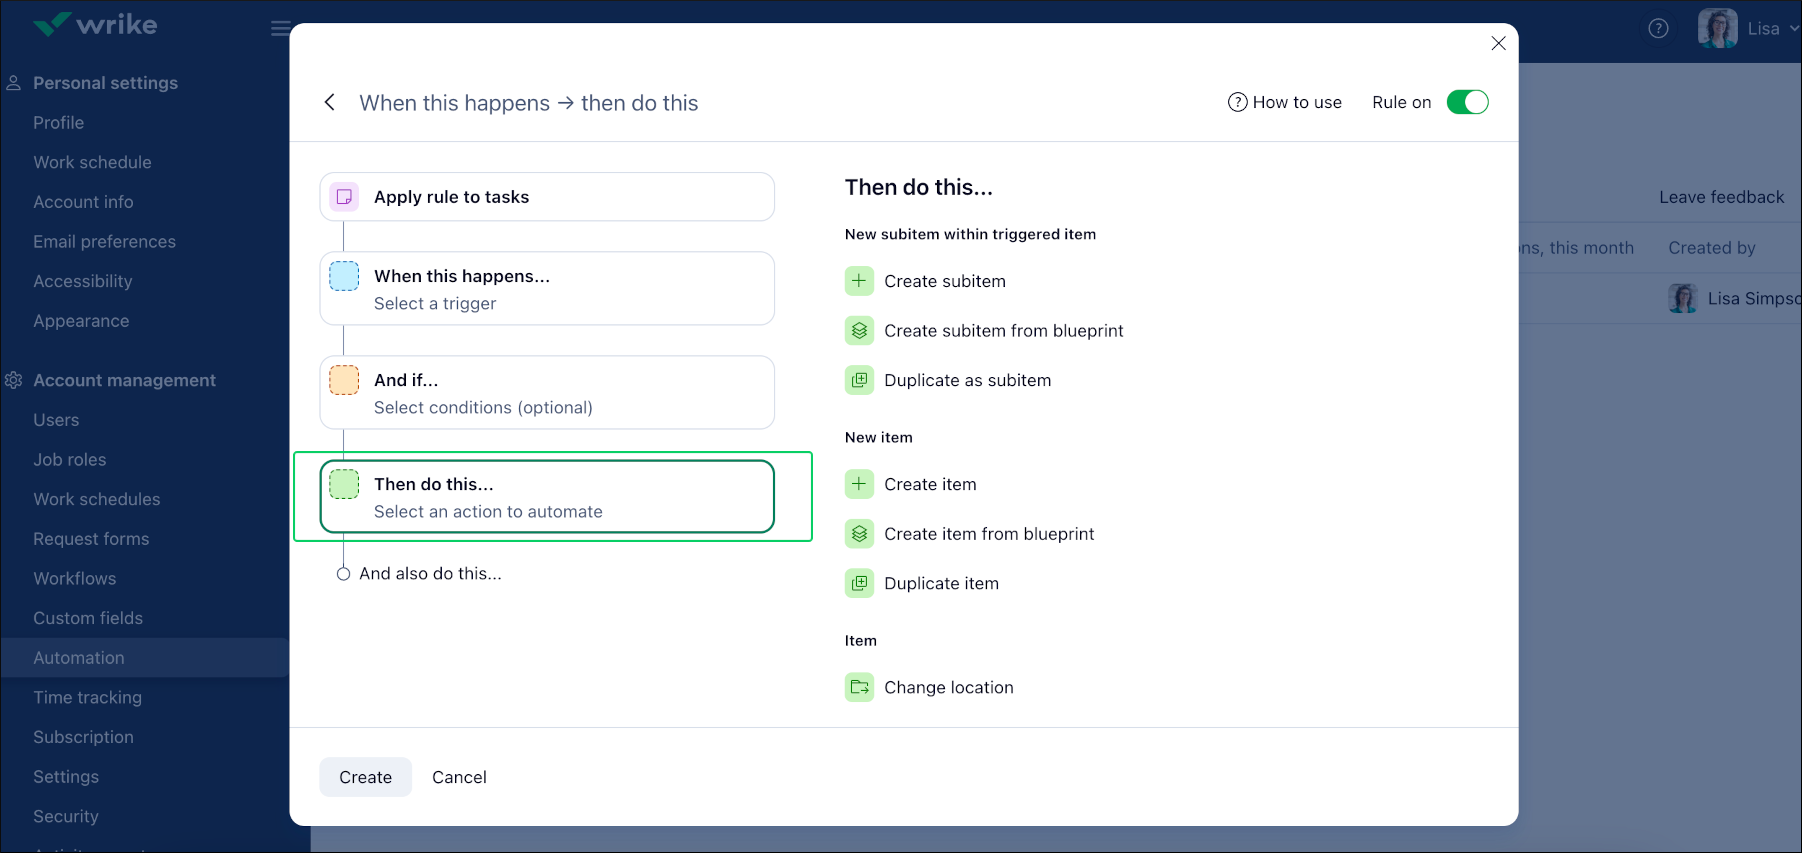Screen dimensions: 1802x853
Task: Choose the Create subitem action
Action: (945, 281)
